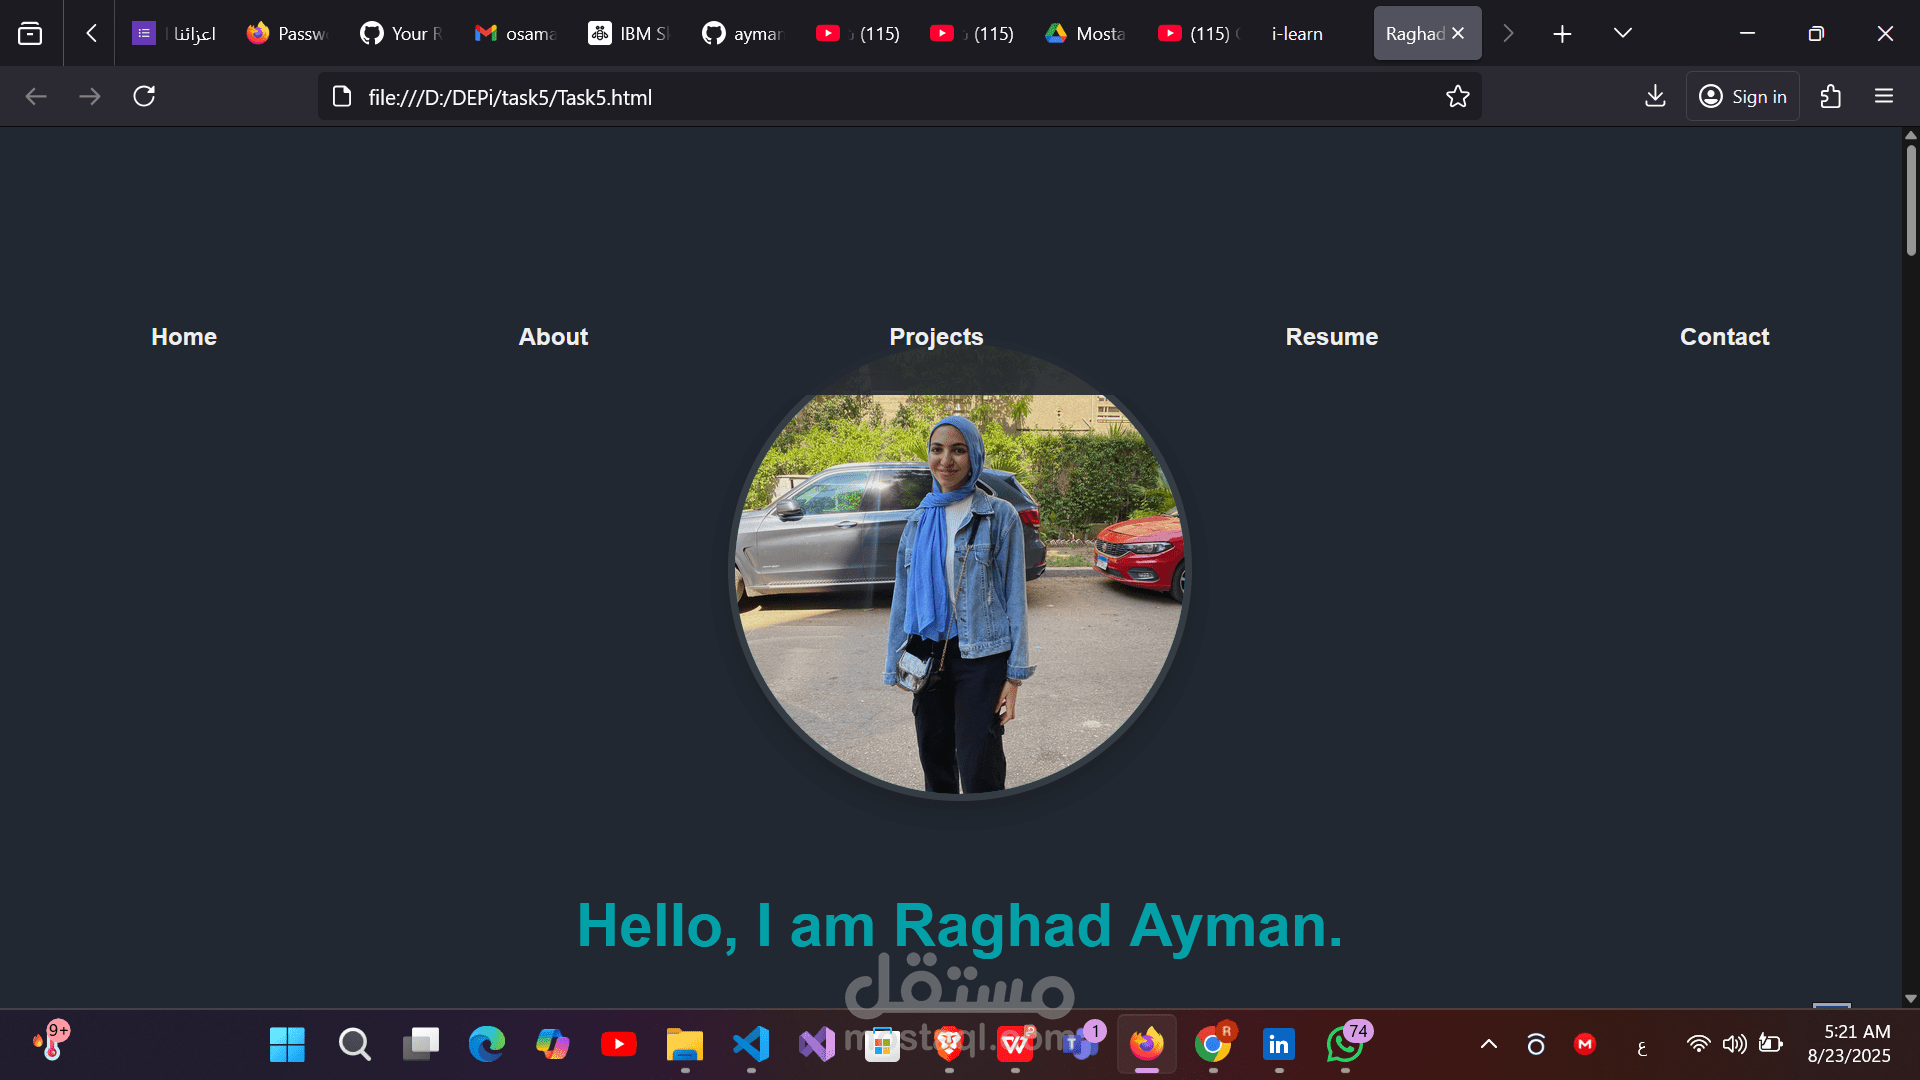
Task: Open the Downloads panel
Action: click(1655, 96)
